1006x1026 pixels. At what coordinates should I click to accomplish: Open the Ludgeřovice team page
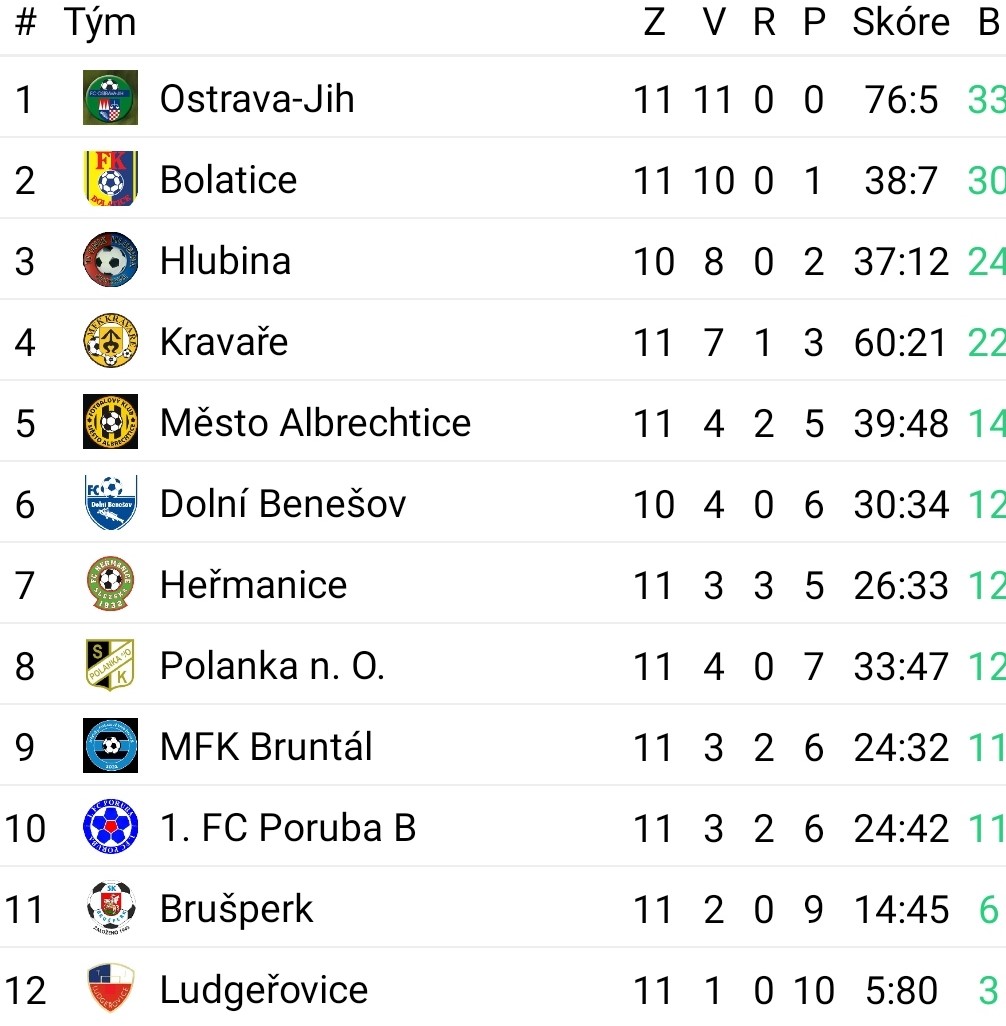264,989
